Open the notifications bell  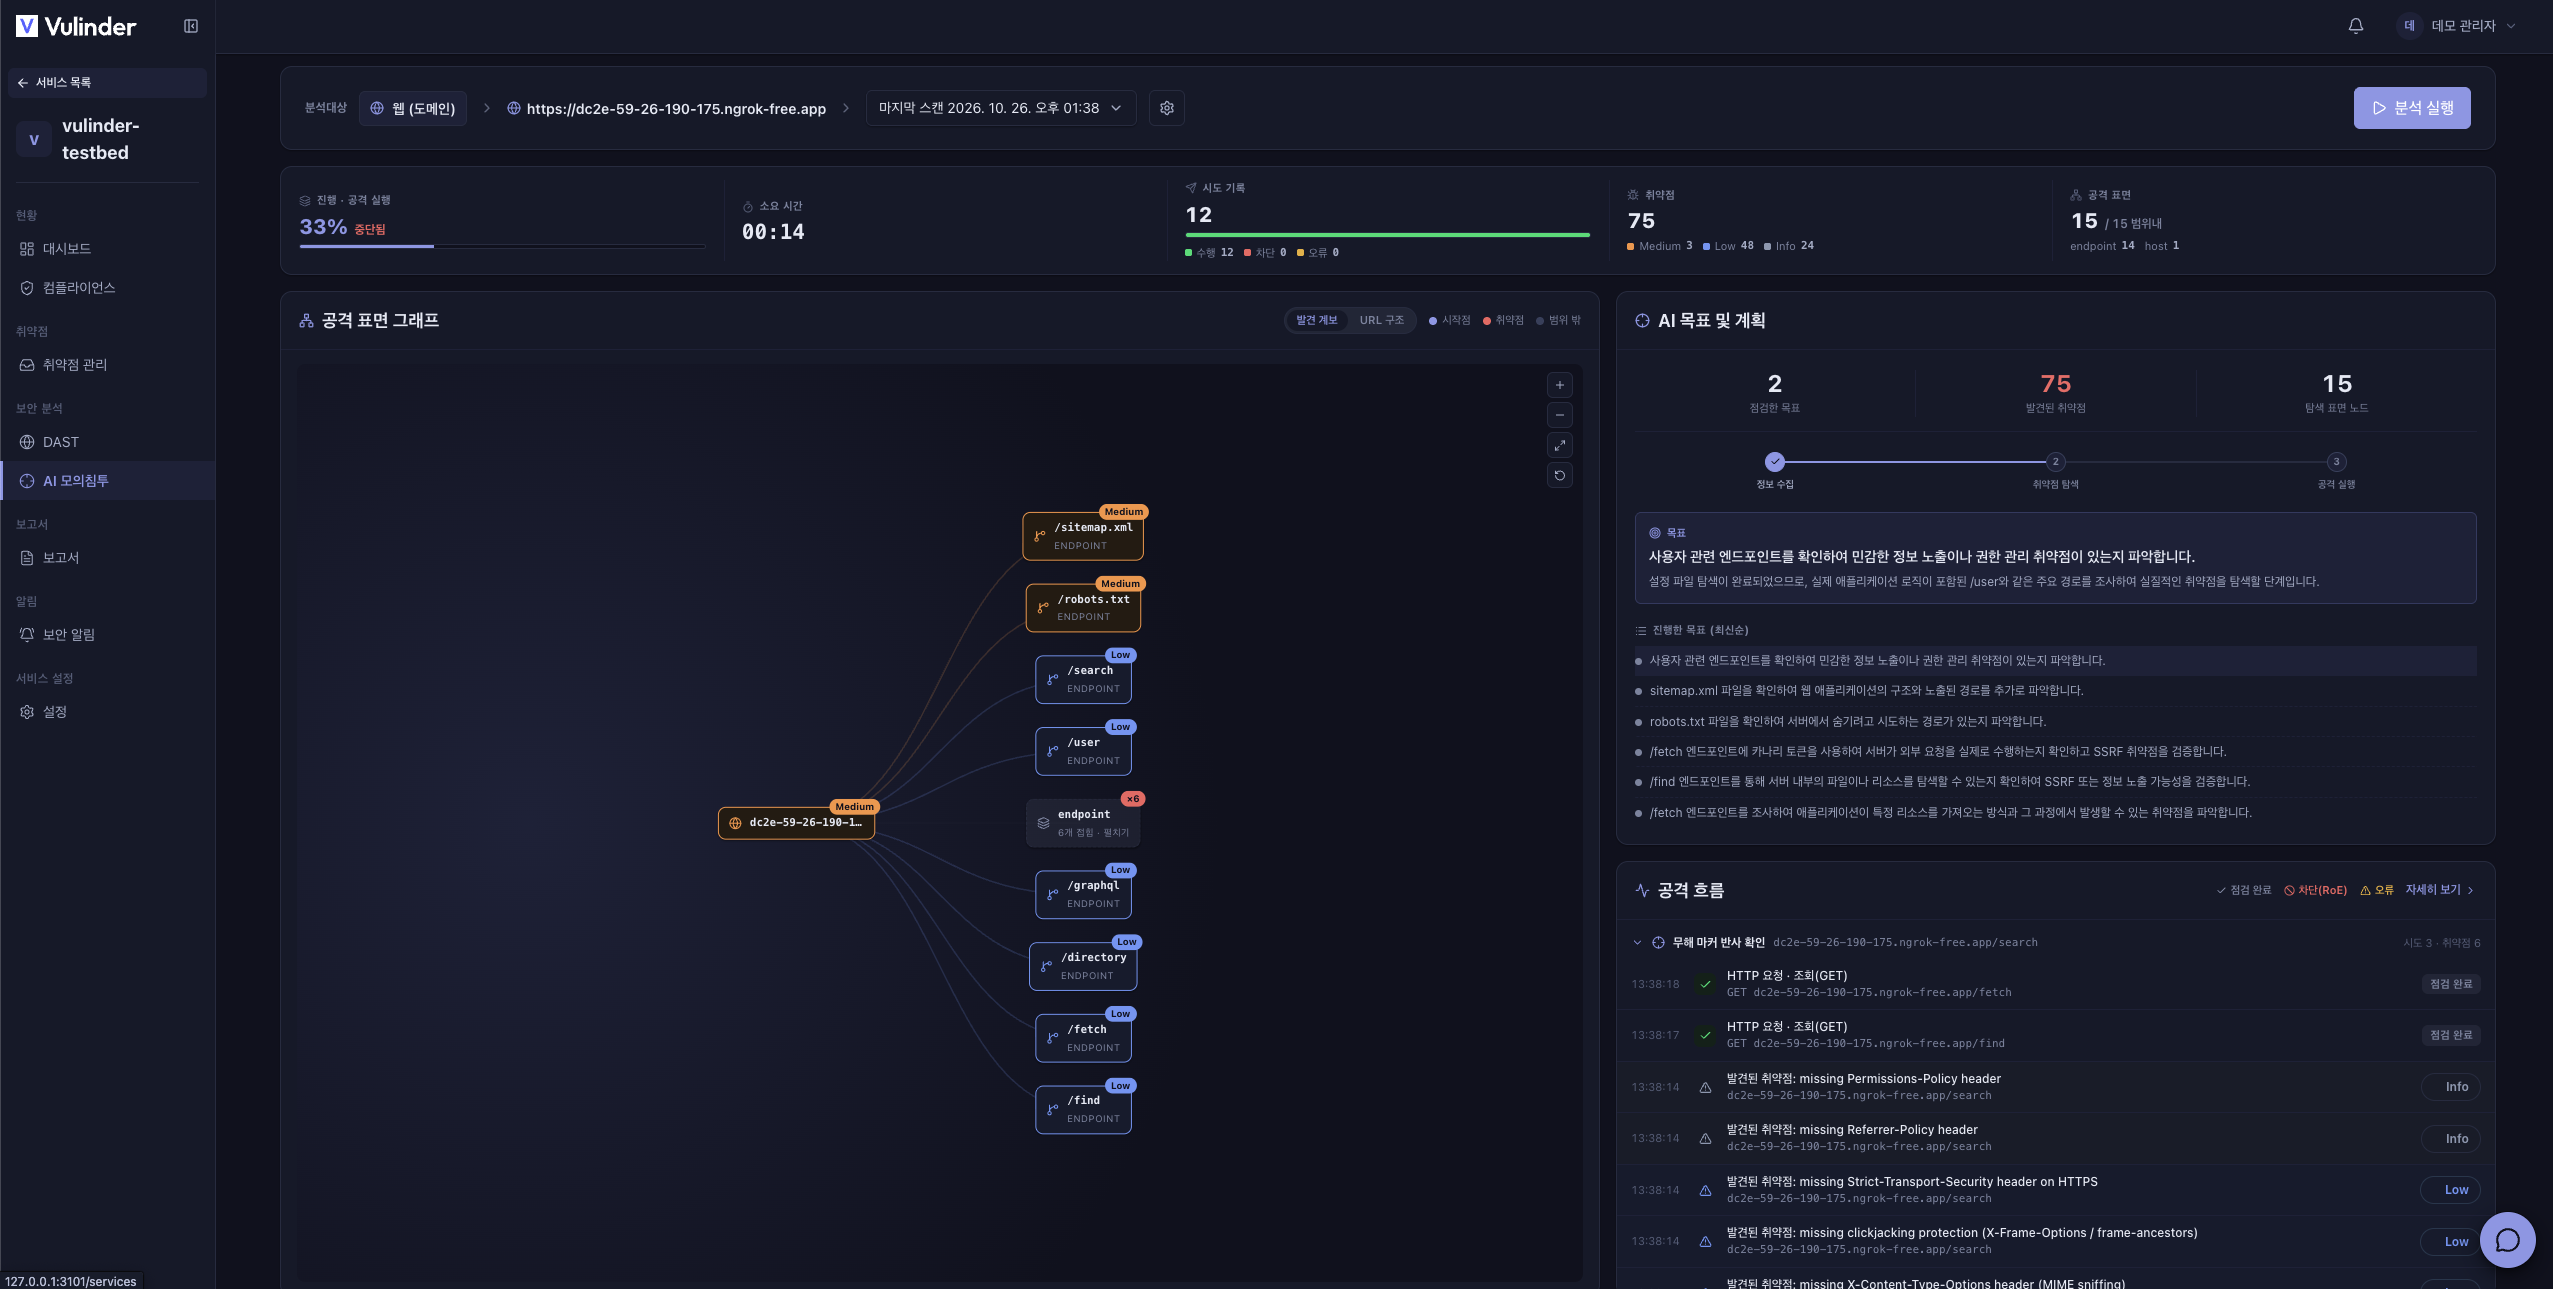click(x=2355, y=26)
